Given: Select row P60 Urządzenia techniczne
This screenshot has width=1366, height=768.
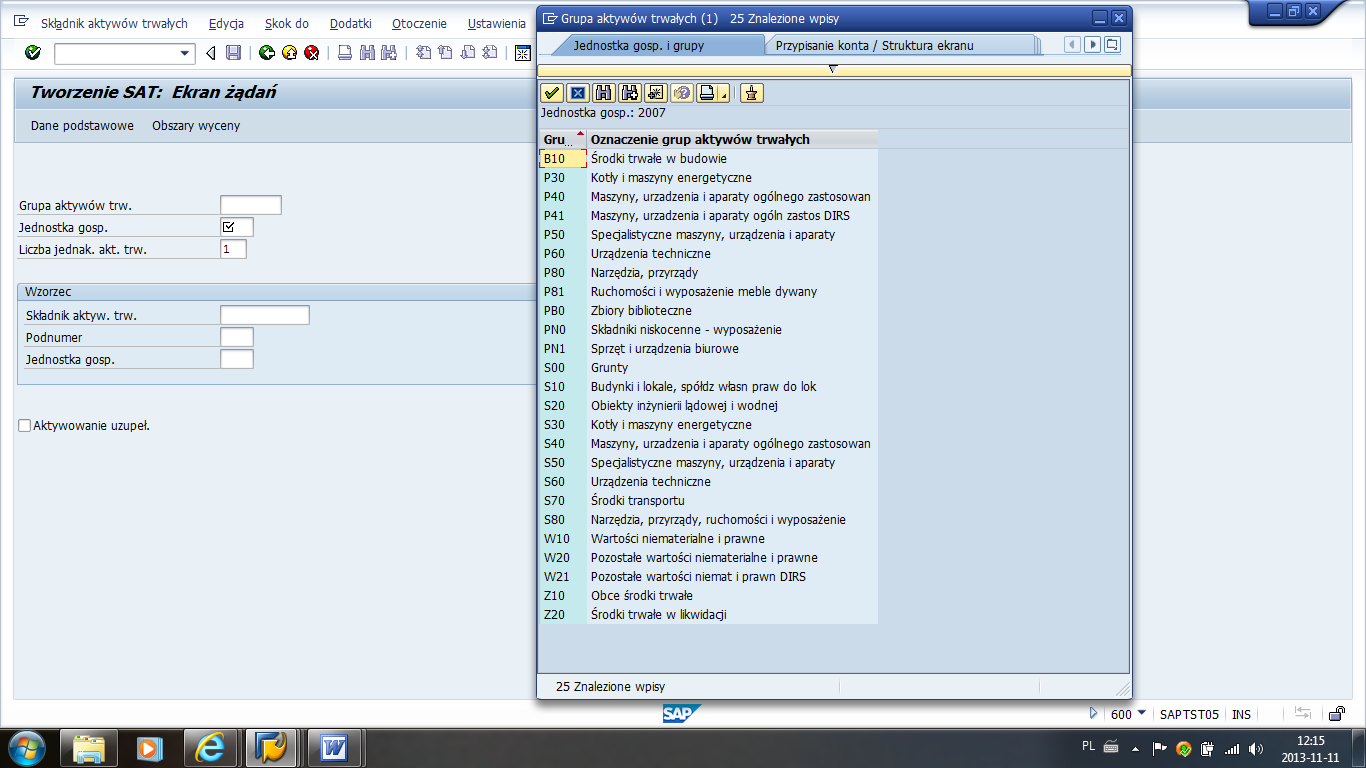Looking at the screenshot, I should (x=708, y=253).
